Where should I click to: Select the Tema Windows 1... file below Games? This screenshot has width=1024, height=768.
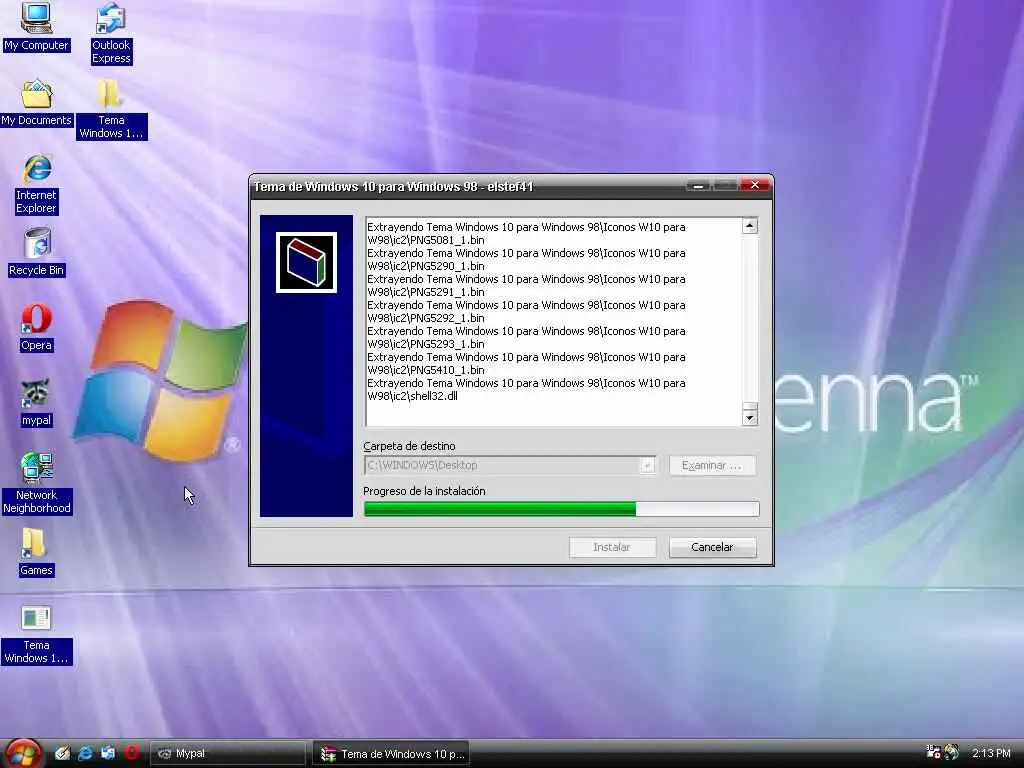[x=37, y=635]
